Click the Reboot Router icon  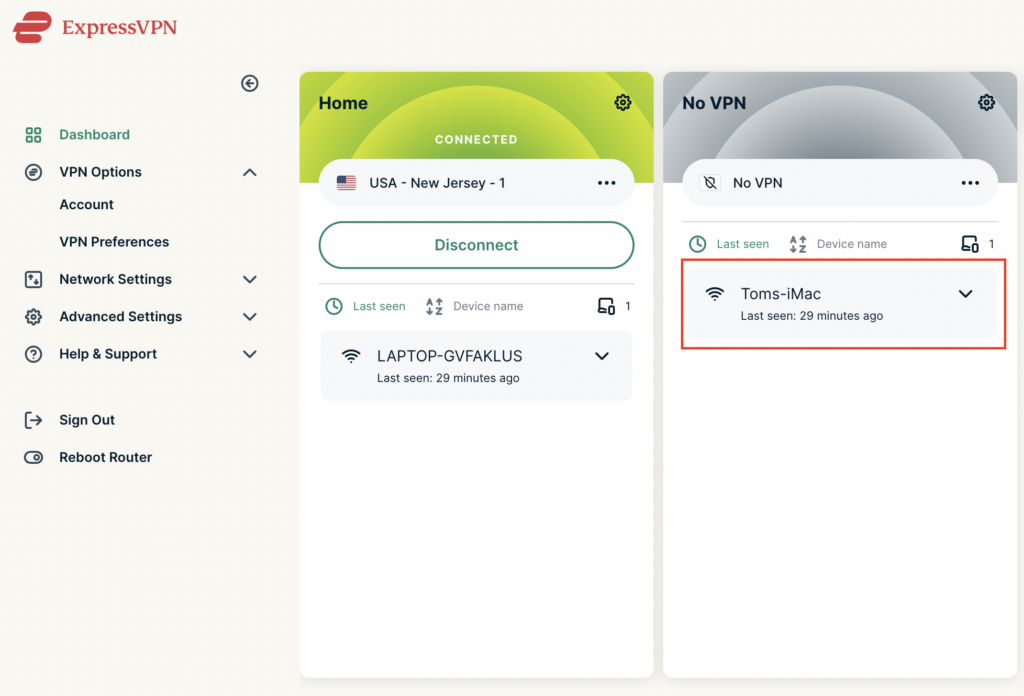33,457
